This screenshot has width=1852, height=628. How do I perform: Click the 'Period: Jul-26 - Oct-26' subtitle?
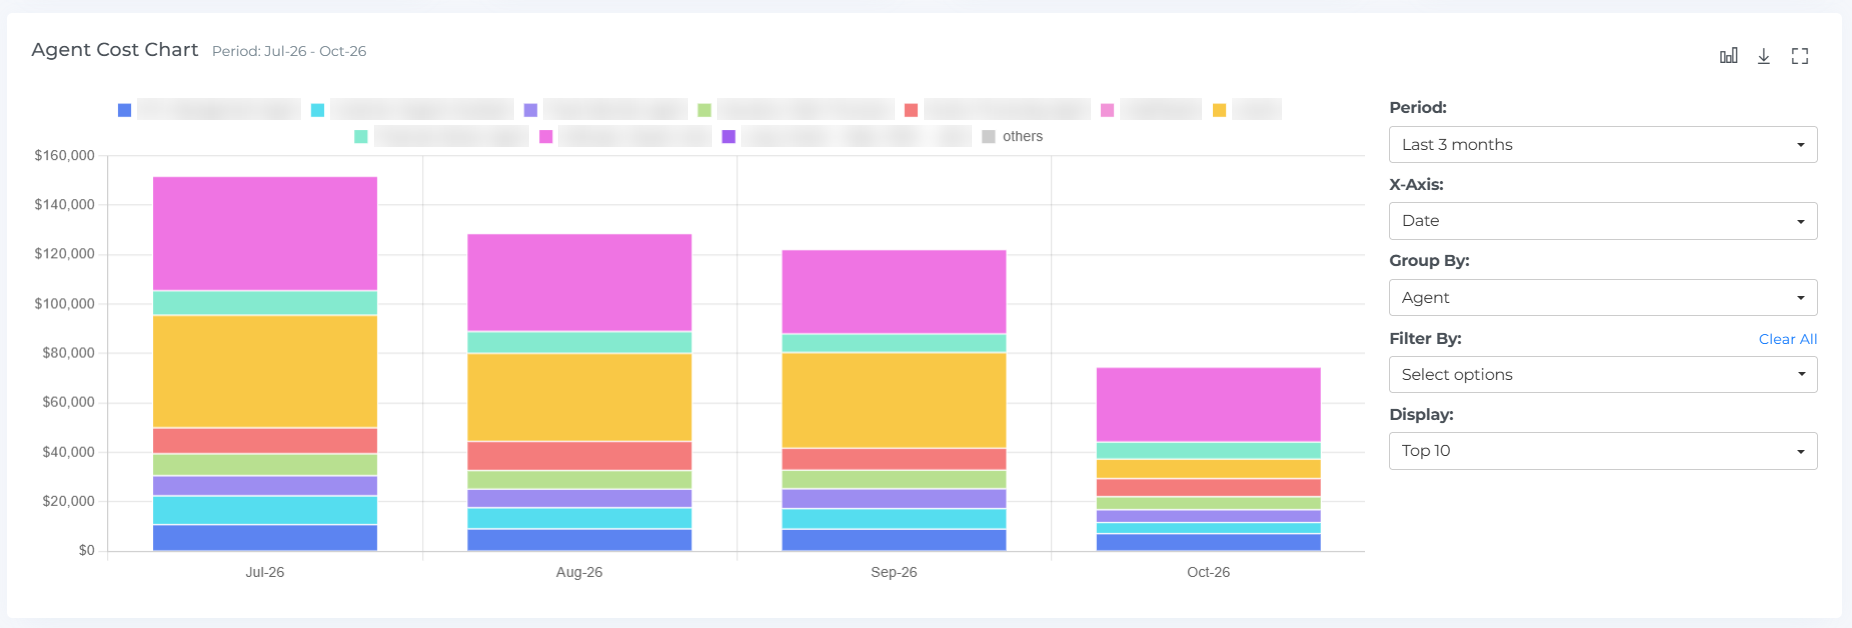pyautogui.click(x=289, y=51)
